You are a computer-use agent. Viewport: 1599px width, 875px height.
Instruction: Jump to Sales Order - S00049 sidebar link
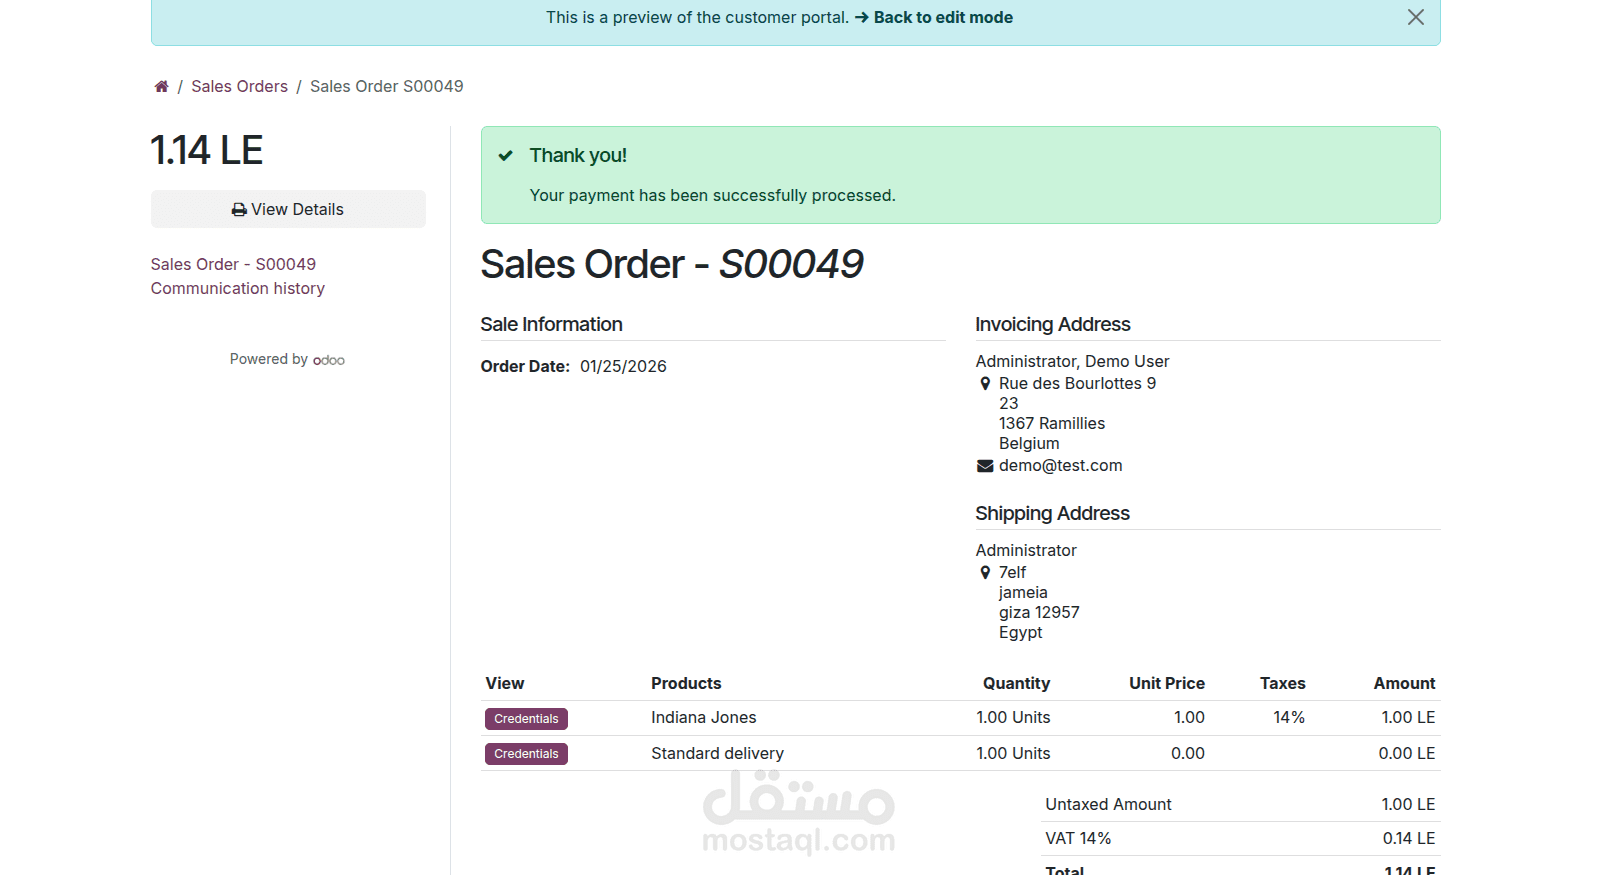[x=233, y=264]
